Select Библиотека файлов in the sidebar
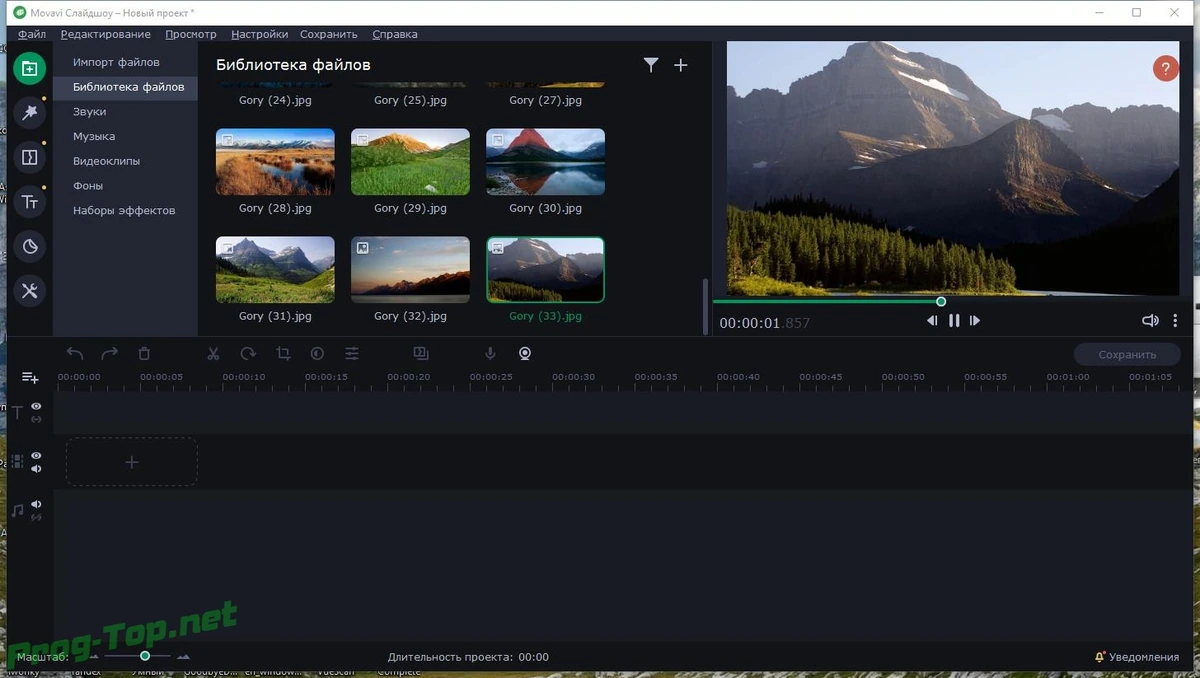This screenshot has height=678, width=1200. pyautogui.click(x=128, y=87)
